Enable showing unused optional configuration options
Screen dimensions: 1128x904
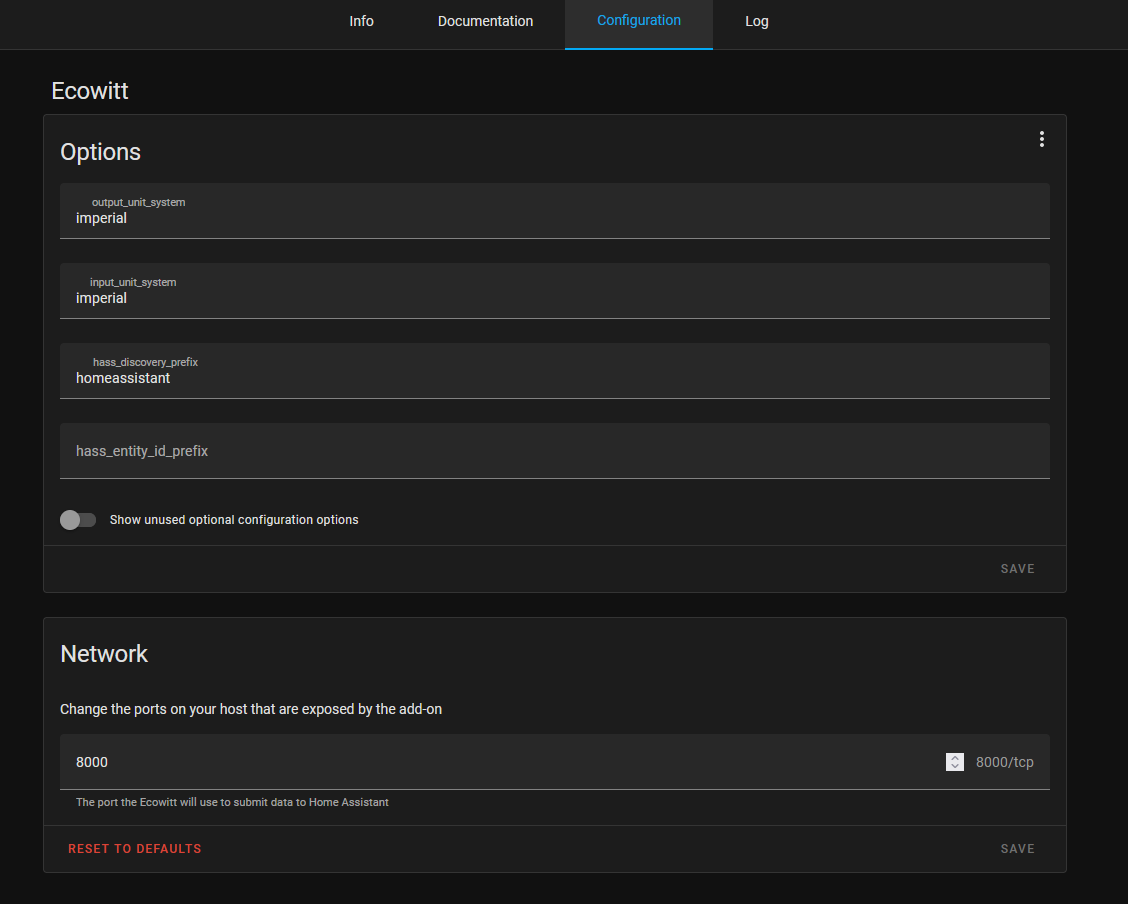click(78, 519)
